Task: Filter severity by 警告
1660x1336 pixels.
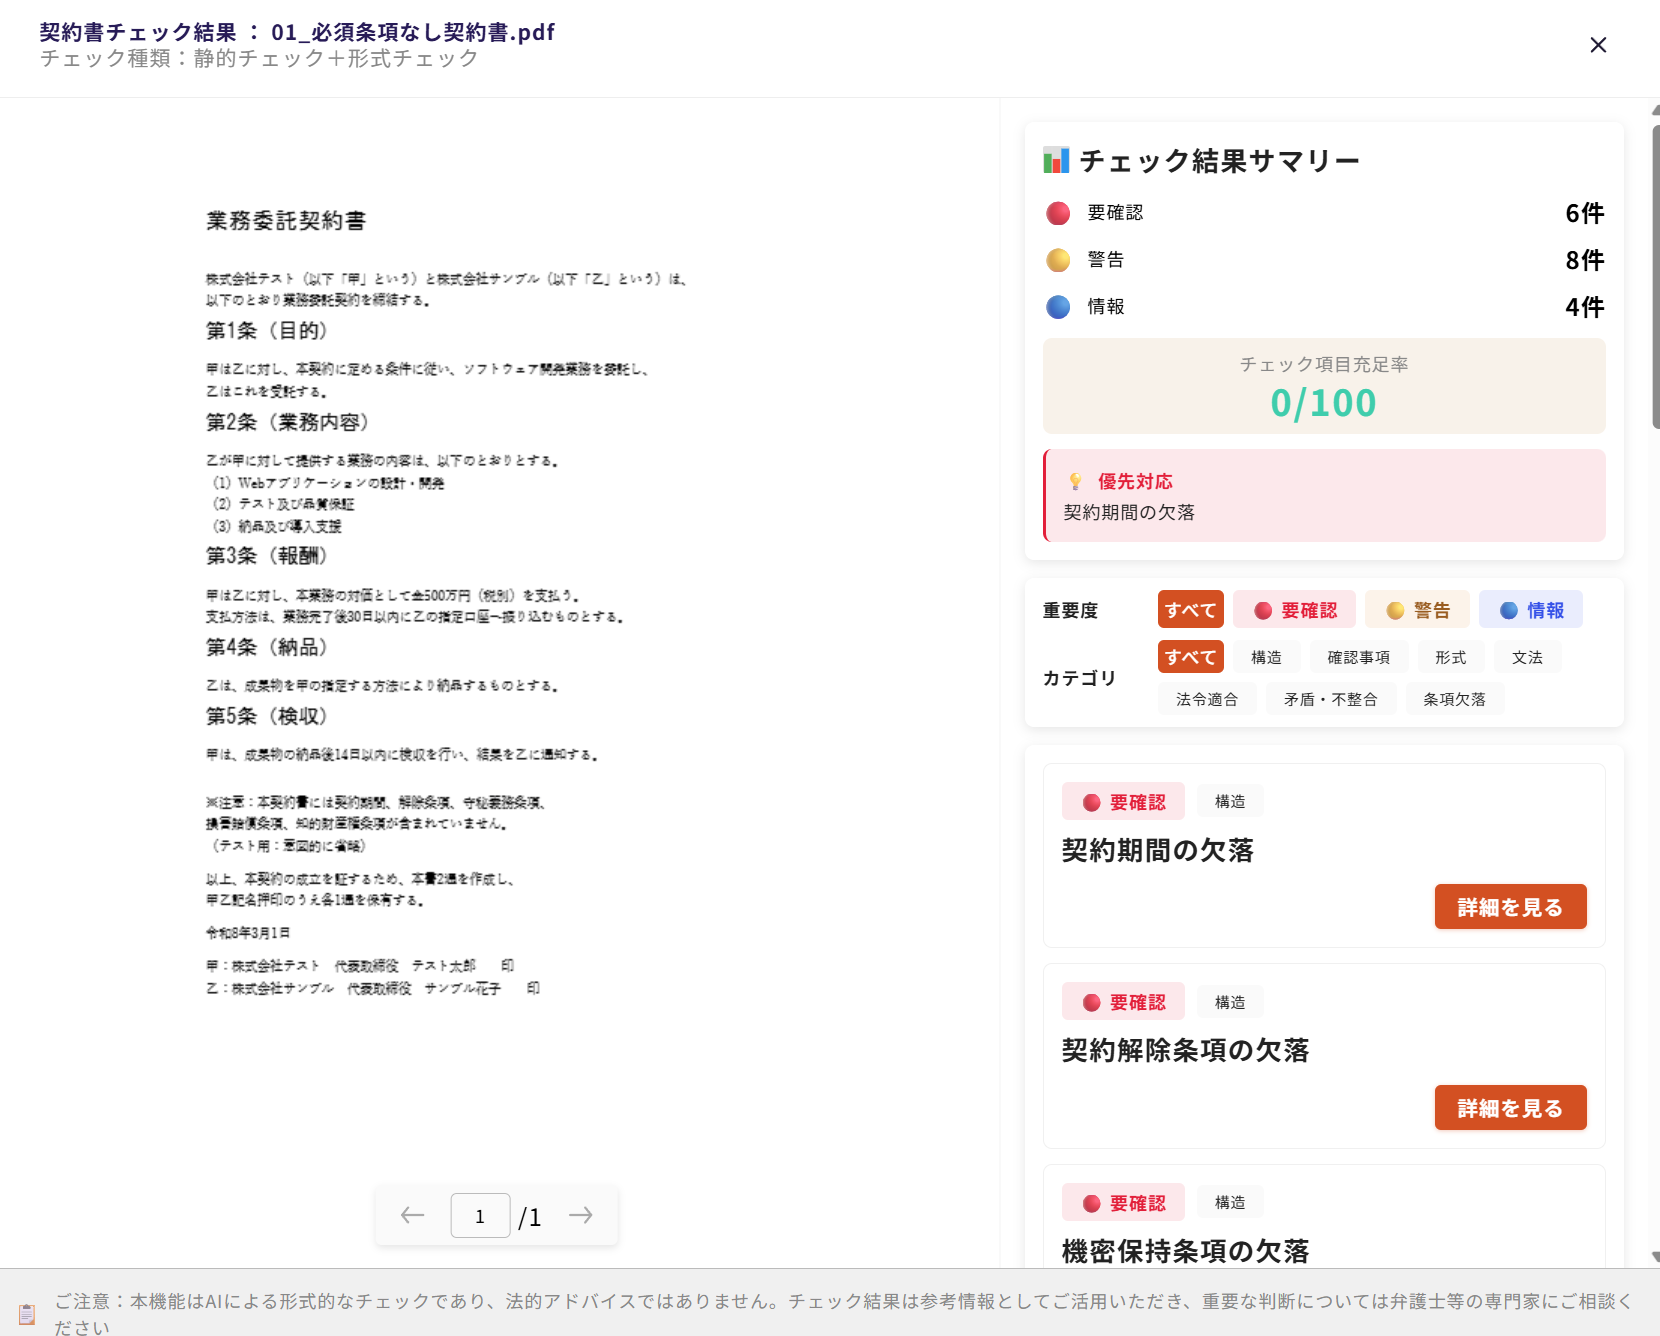Action: (x=1418, y=610)
